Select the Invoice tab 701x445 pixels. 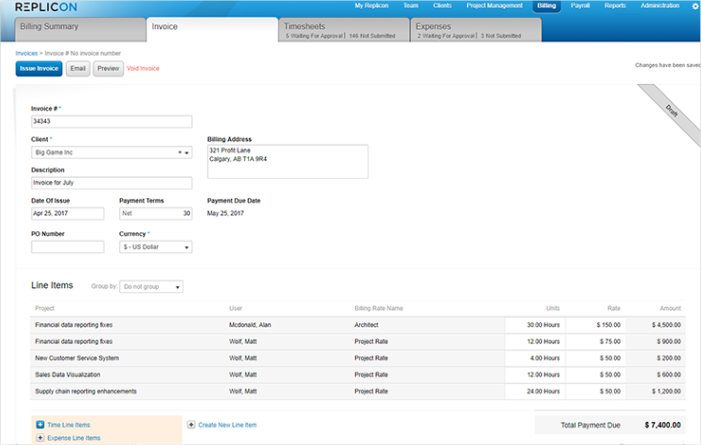212,30
